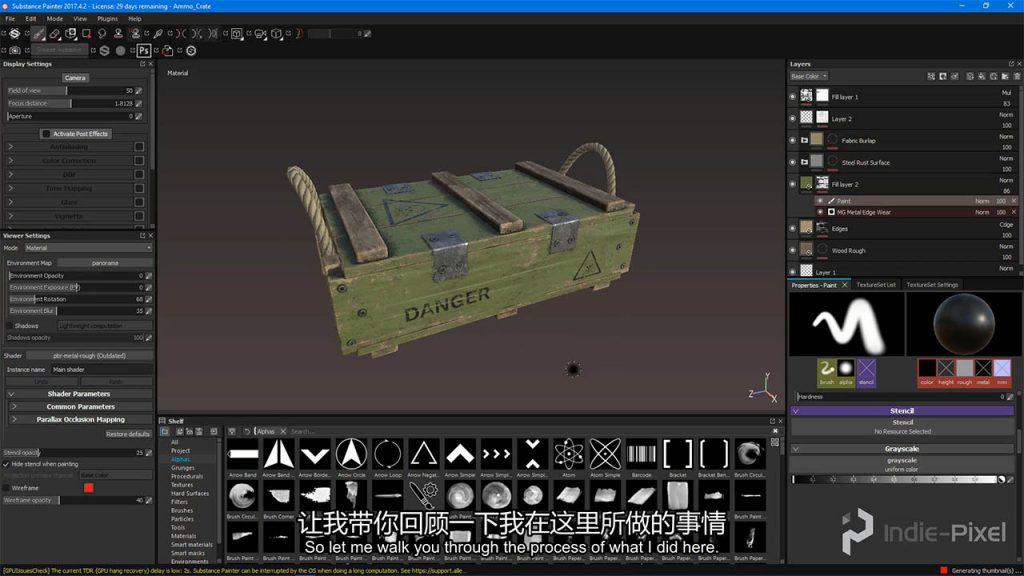Switch to the TextureSet Settings tab

(932, 285)
